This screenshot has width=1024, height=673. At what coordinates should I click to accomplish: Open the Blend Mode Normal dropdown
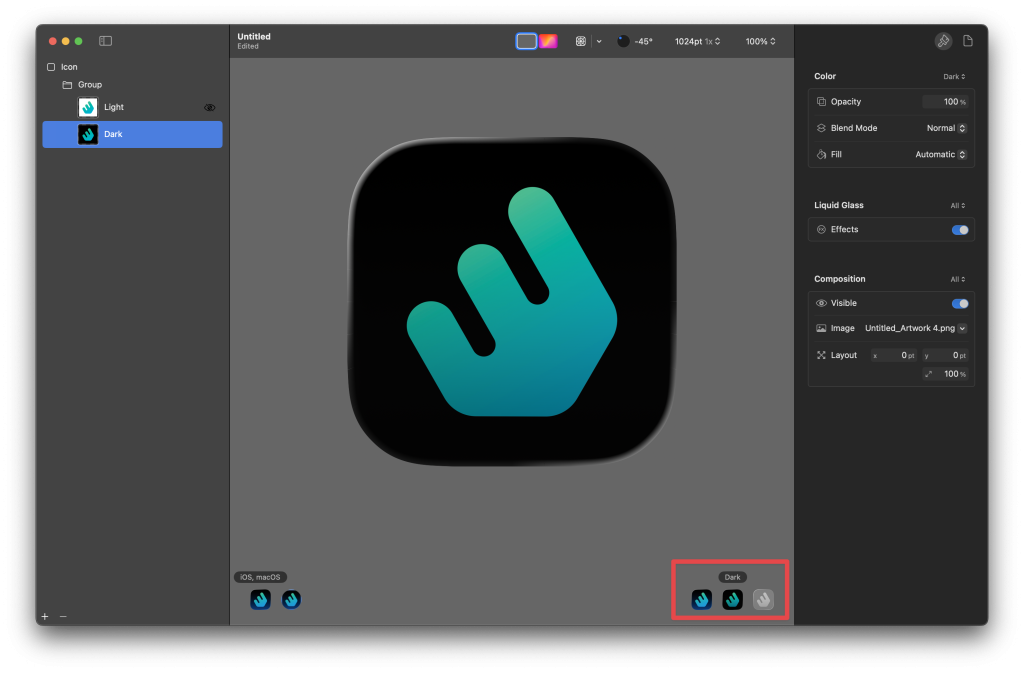[946, 128]
